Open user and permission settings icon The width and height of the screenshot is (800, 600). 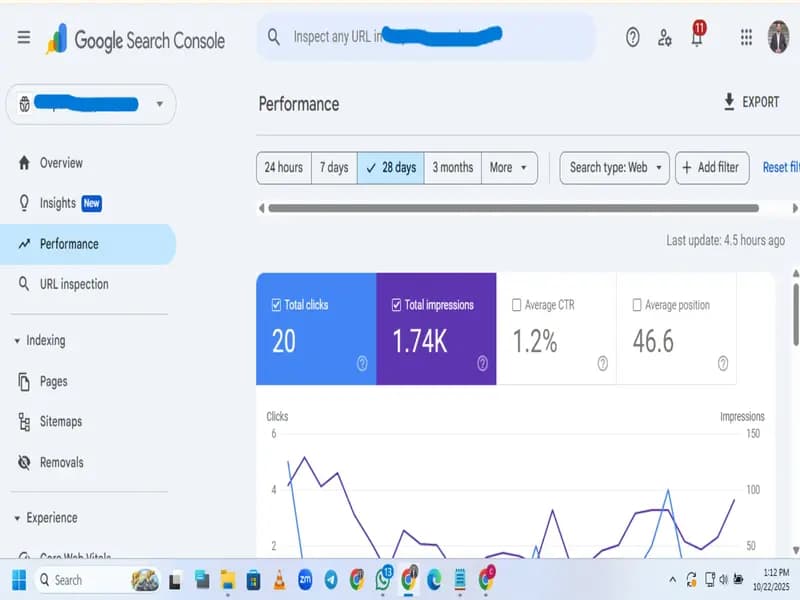pyautogui.click(x=664, y=38)
